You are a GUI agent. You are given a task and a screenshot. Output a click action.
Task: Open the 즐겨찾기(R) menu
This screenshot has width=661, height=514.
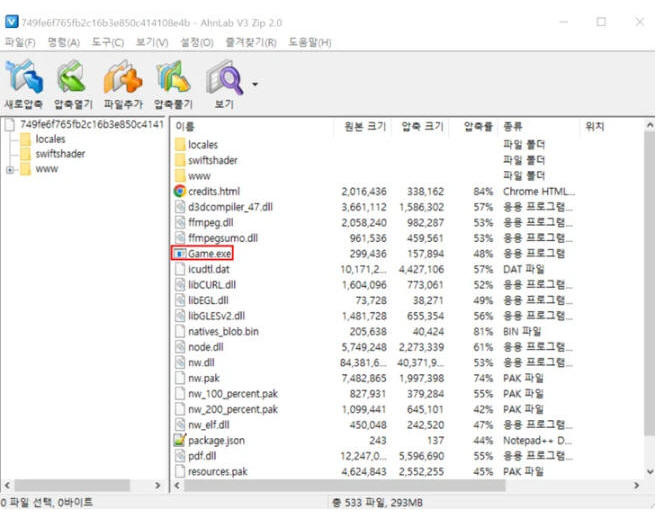click(x=251, y=42)
